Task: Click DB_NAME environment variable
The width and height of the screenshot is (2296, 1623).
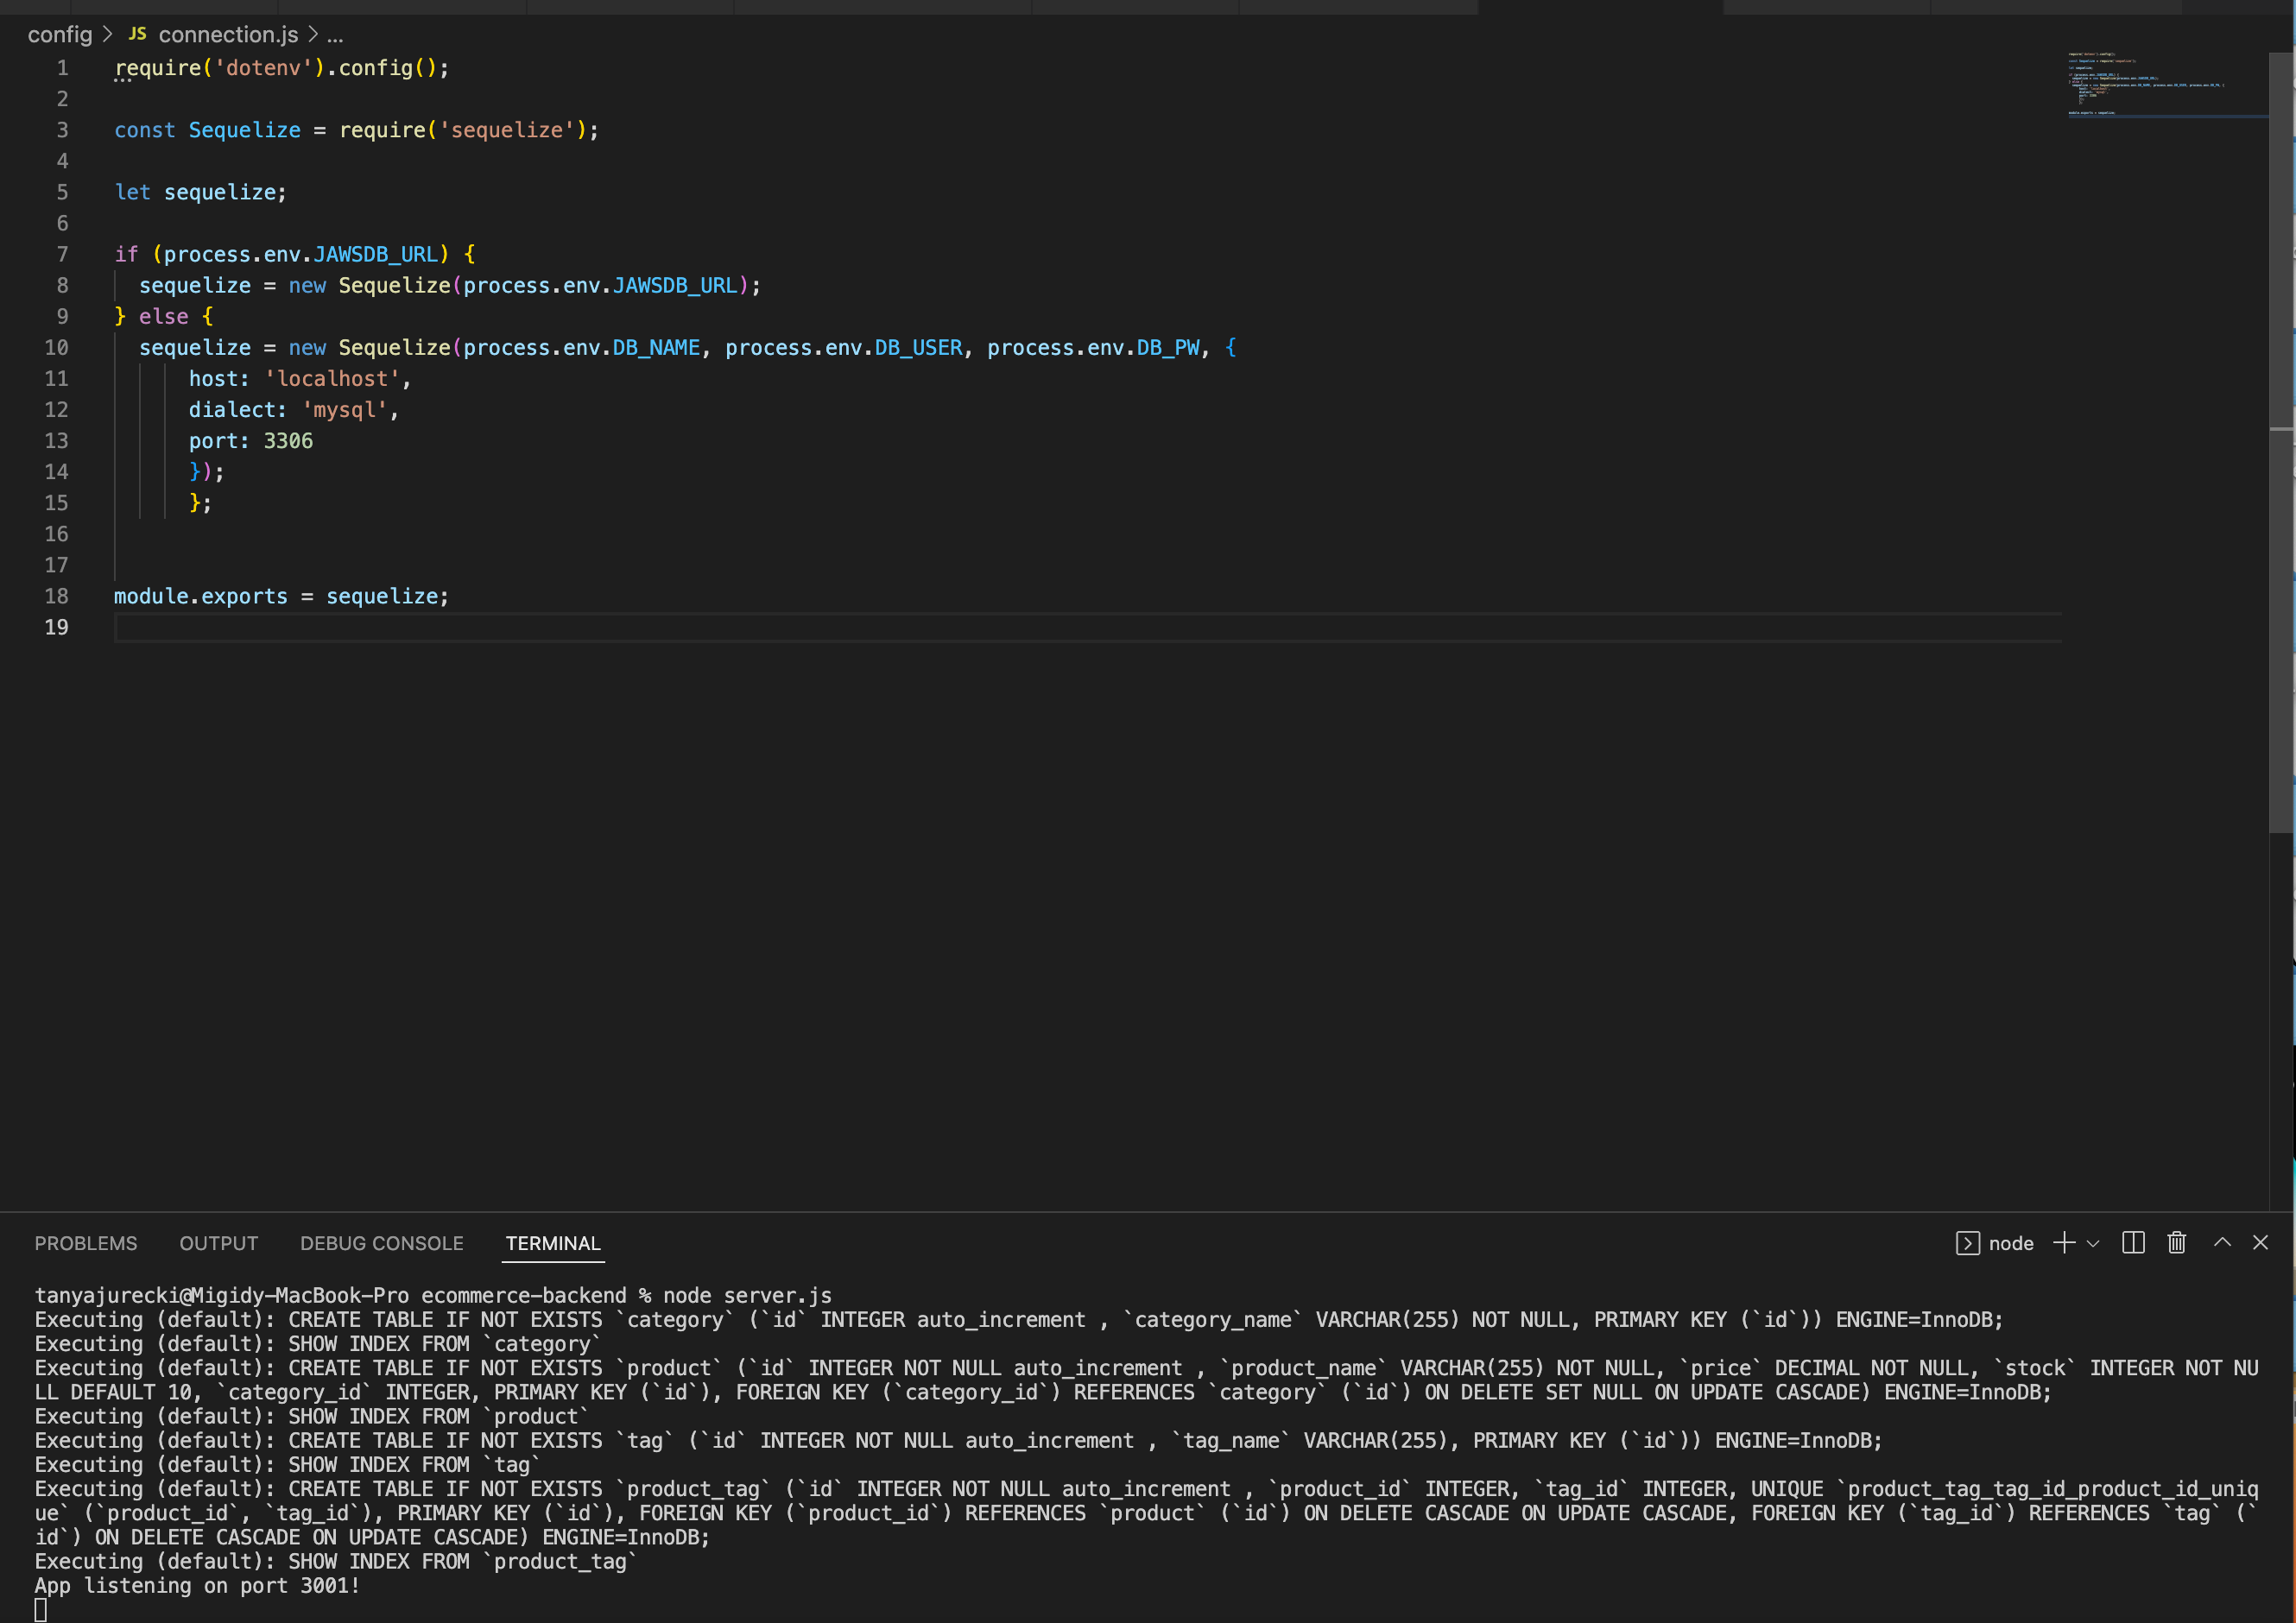Action: point(656,347)
